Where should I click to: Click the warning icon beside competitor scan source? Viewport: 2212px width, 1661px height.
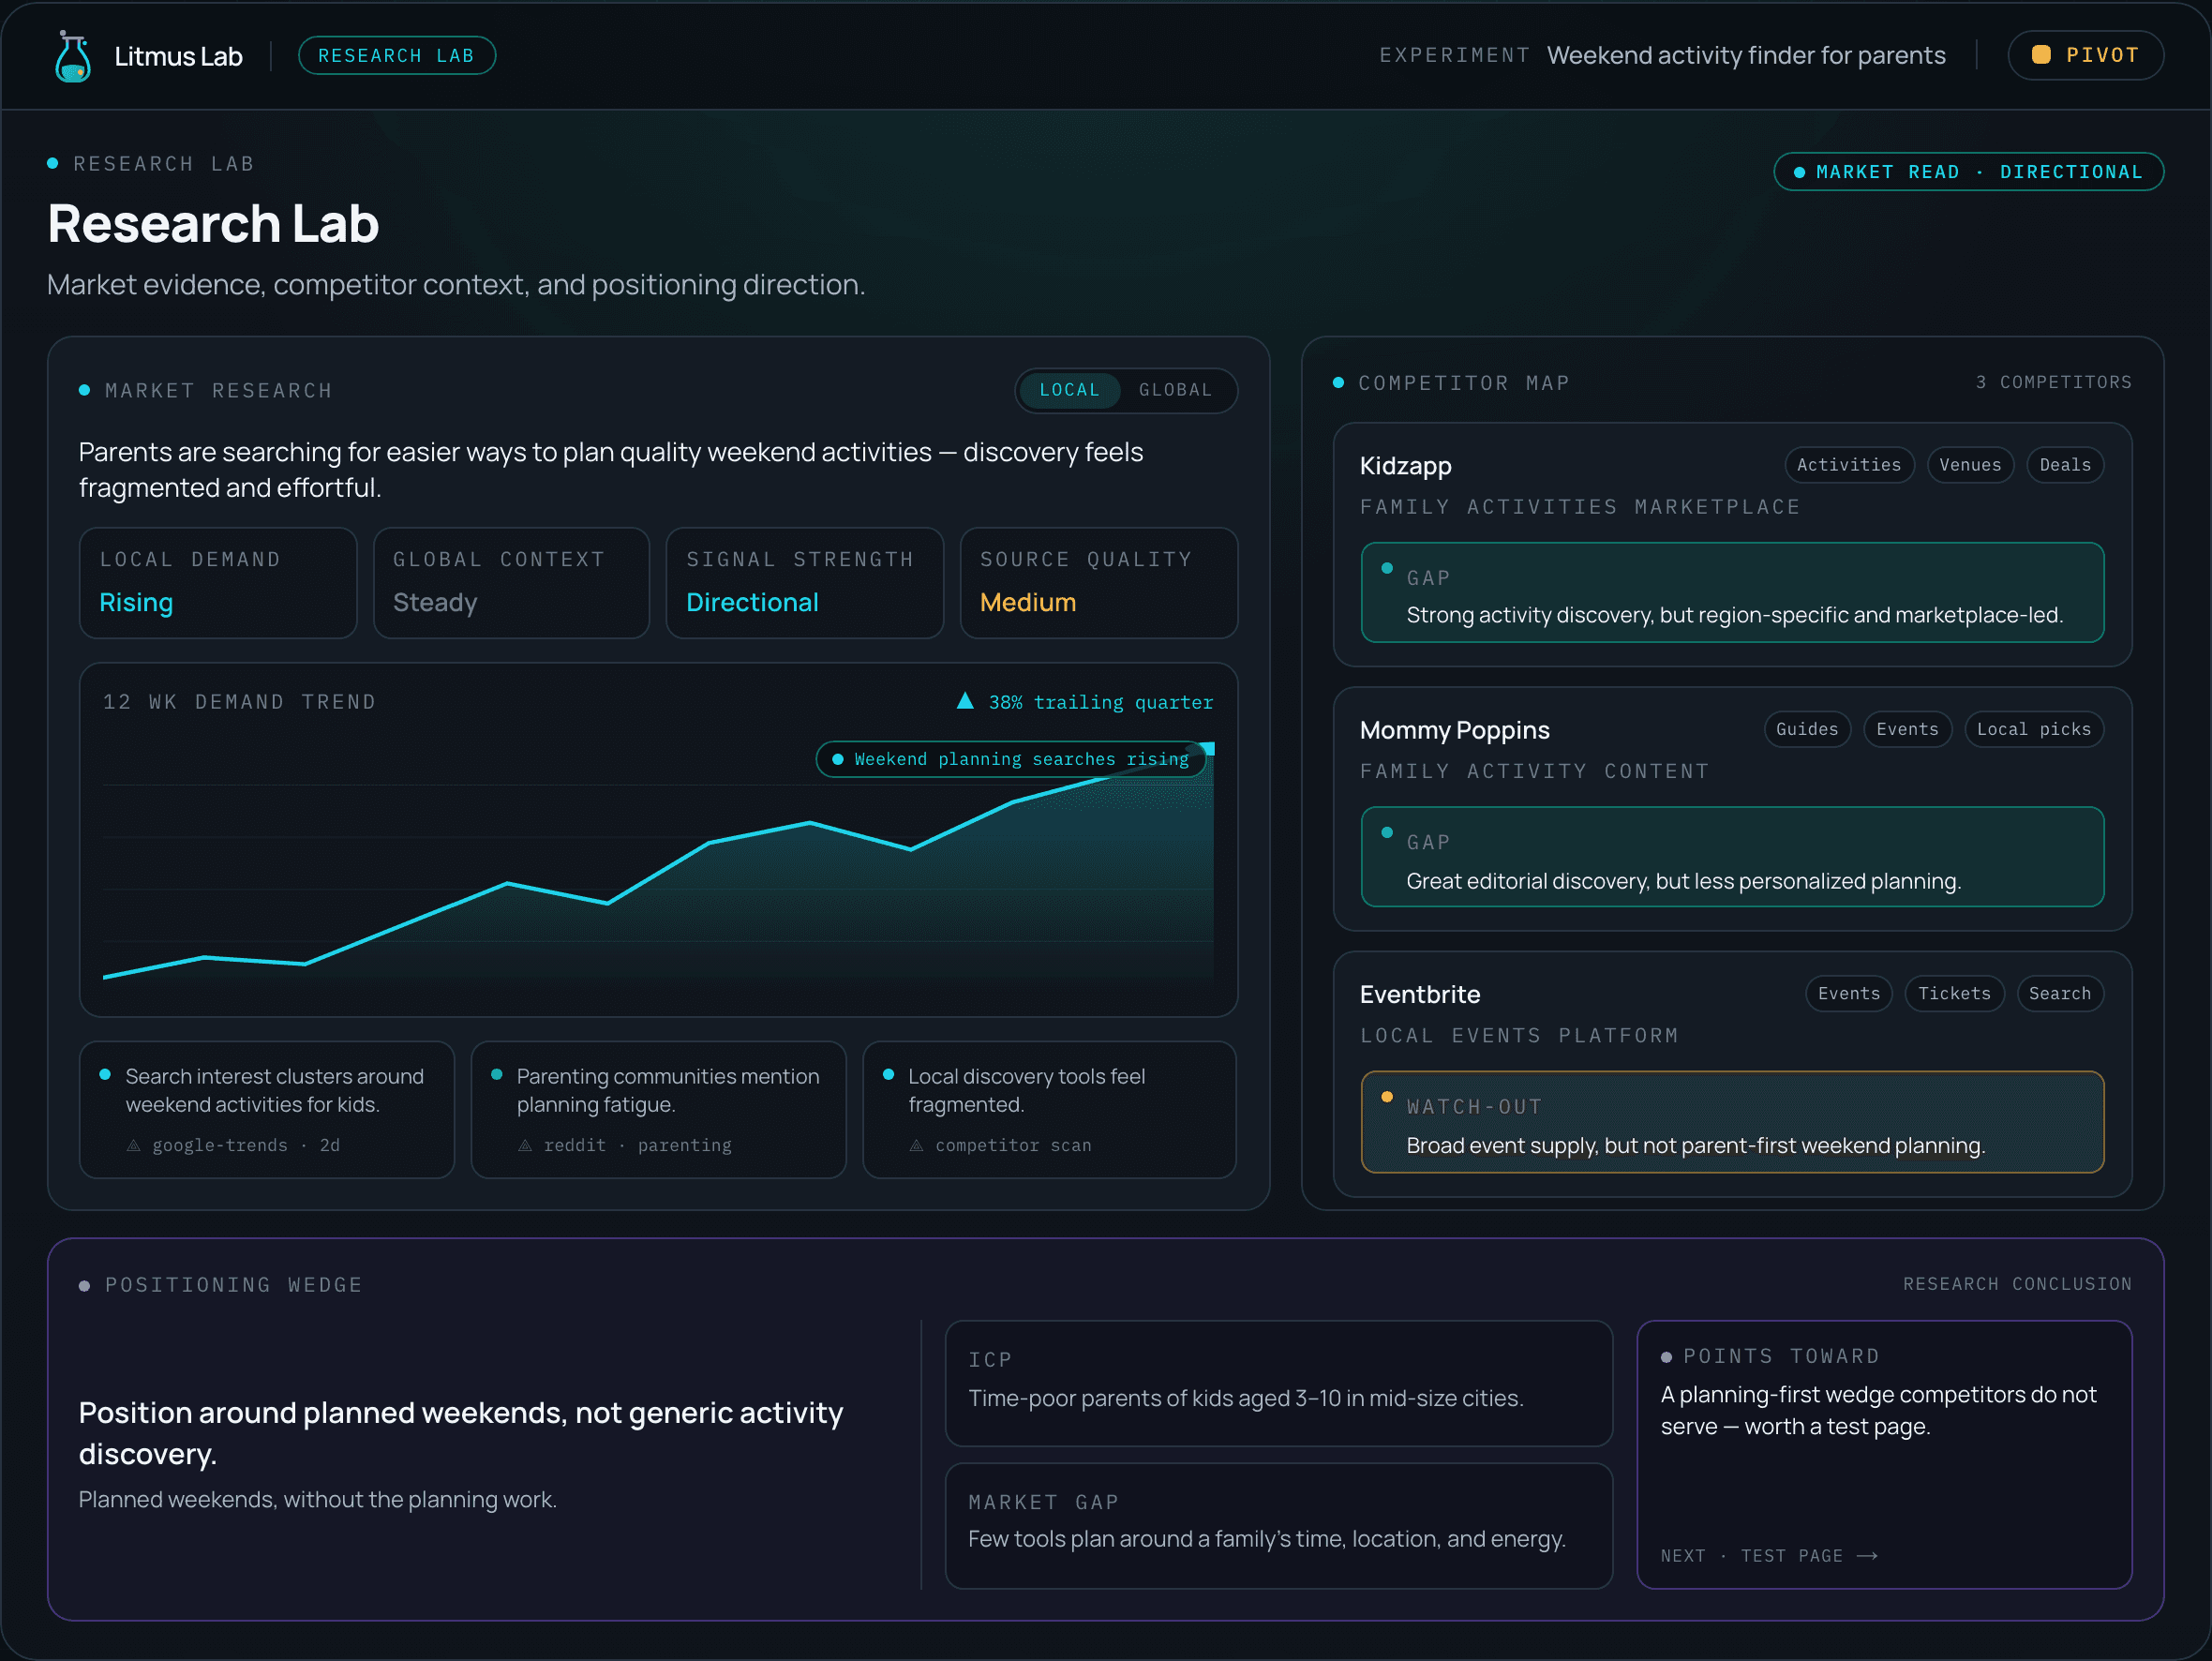click(x=916, y=1146)
